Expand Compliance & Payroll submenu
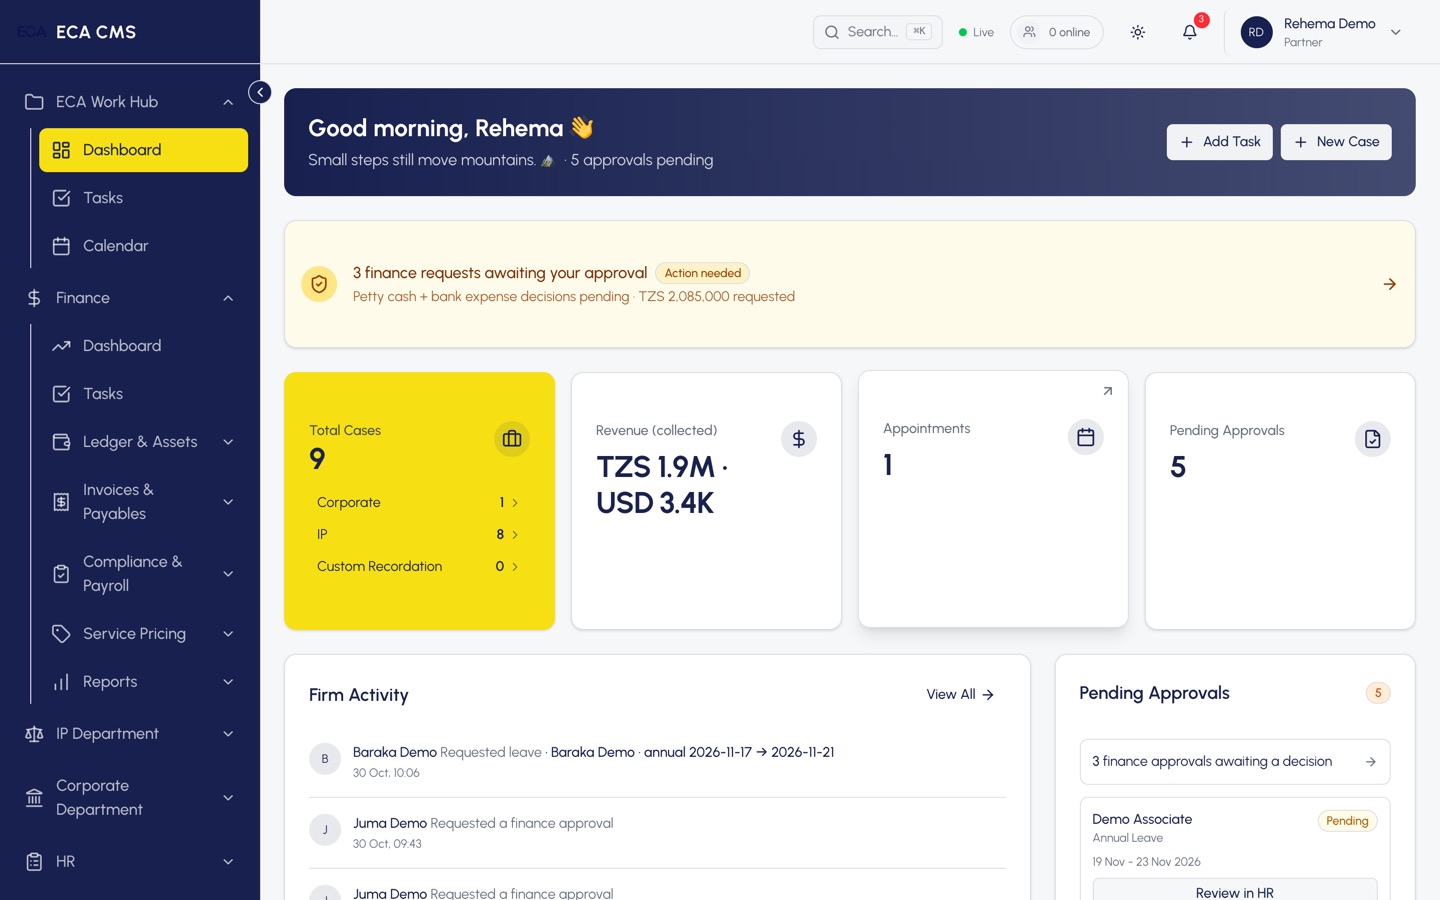The height and width of the screenshot is (900, 1440). click(x=228, y=574)
